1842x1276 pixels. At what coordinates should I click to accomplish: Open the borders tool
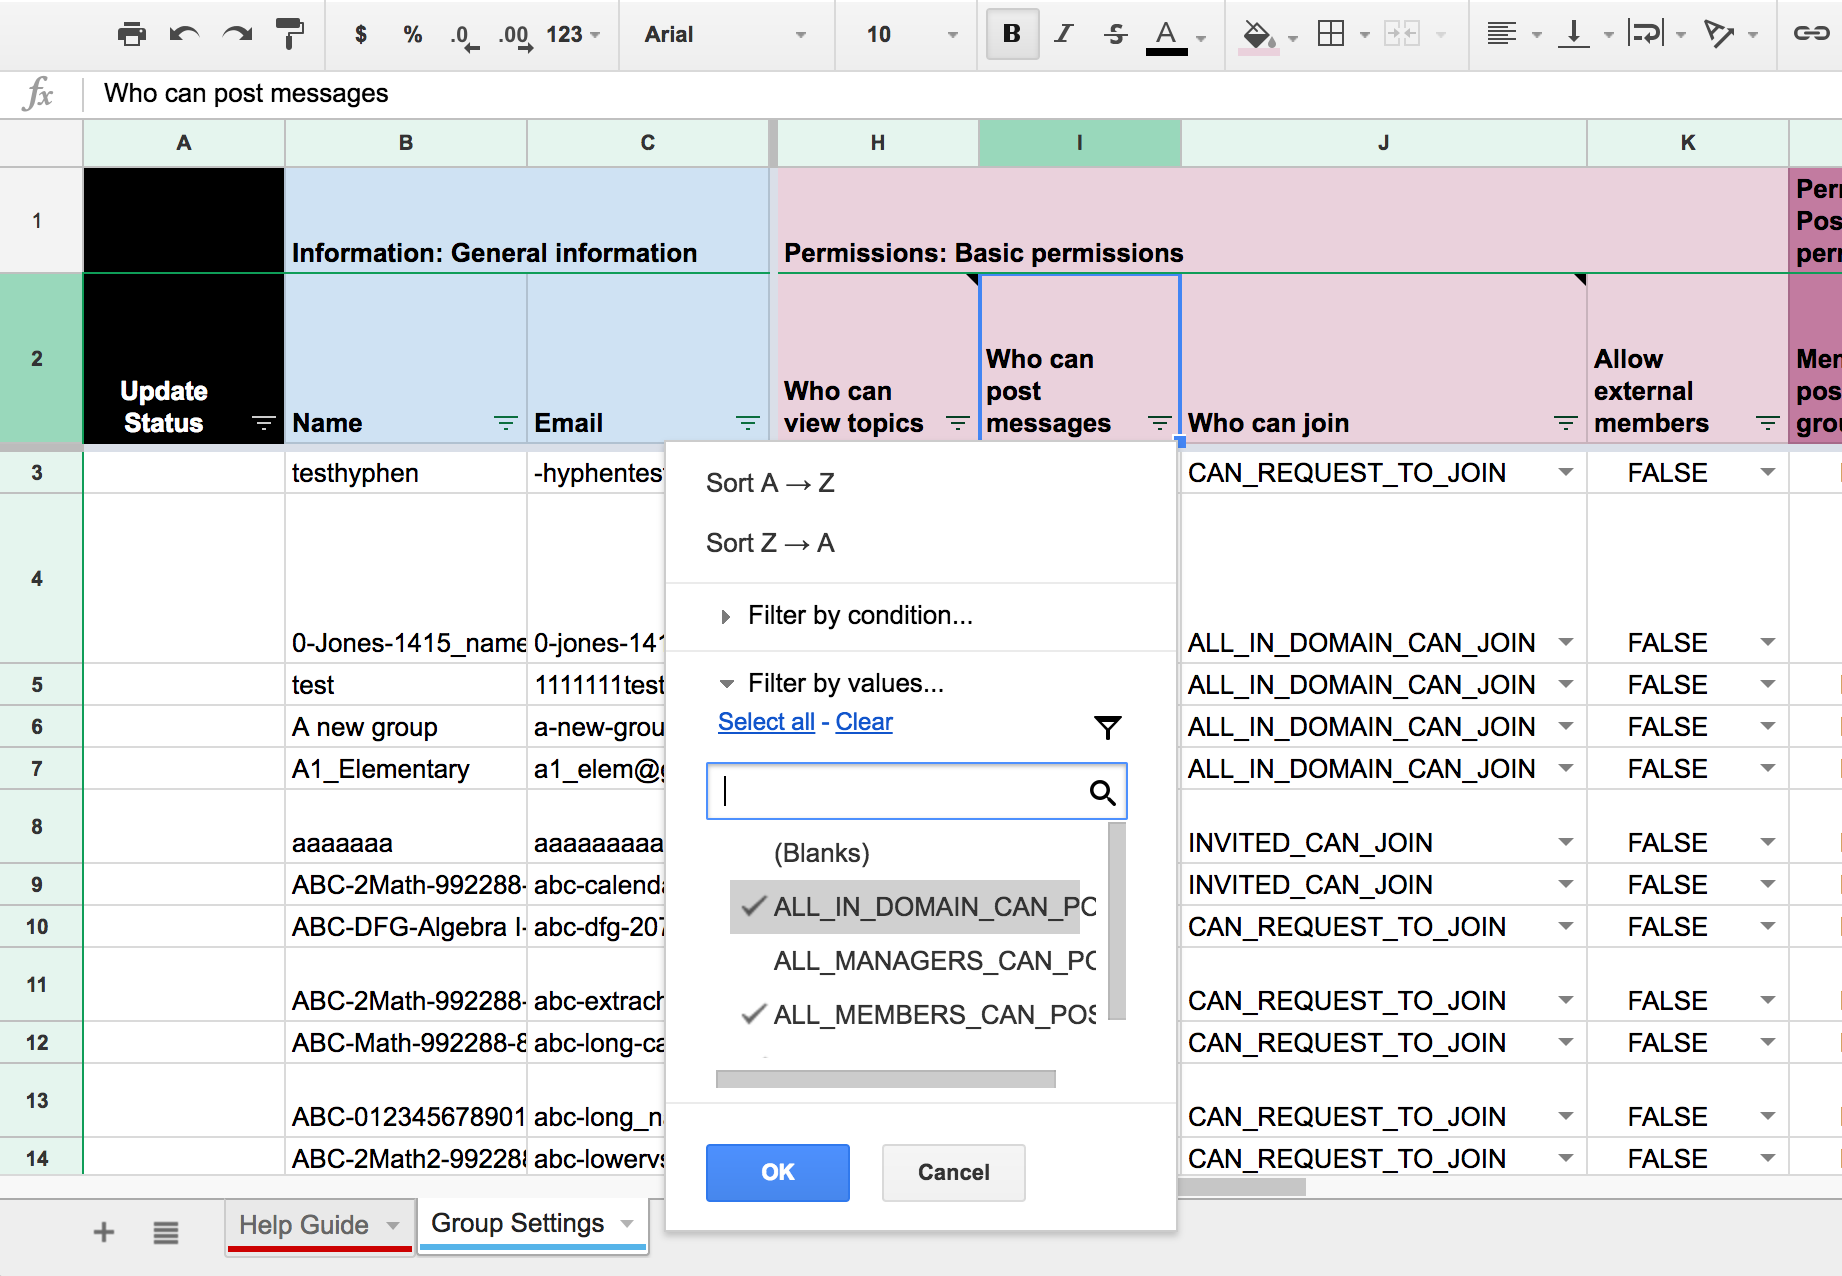1331,35
